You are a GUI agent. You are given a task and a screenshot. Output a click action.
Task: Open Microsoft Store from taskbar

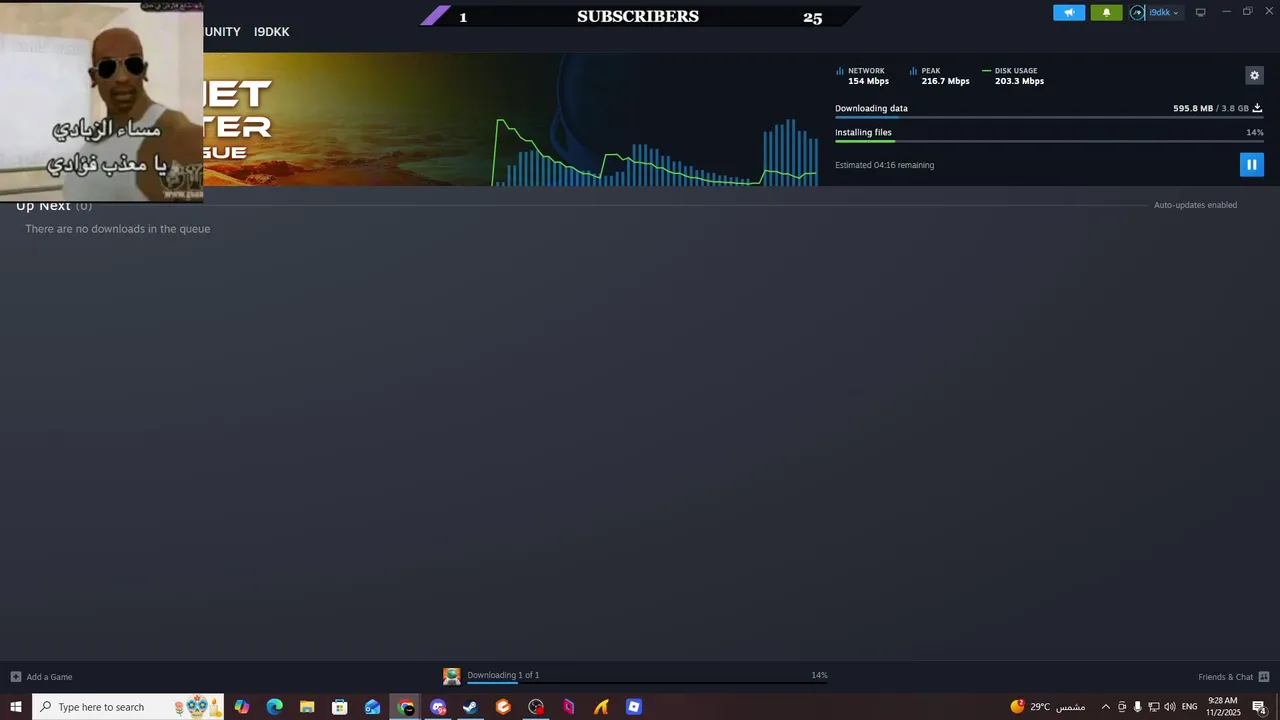340,707
